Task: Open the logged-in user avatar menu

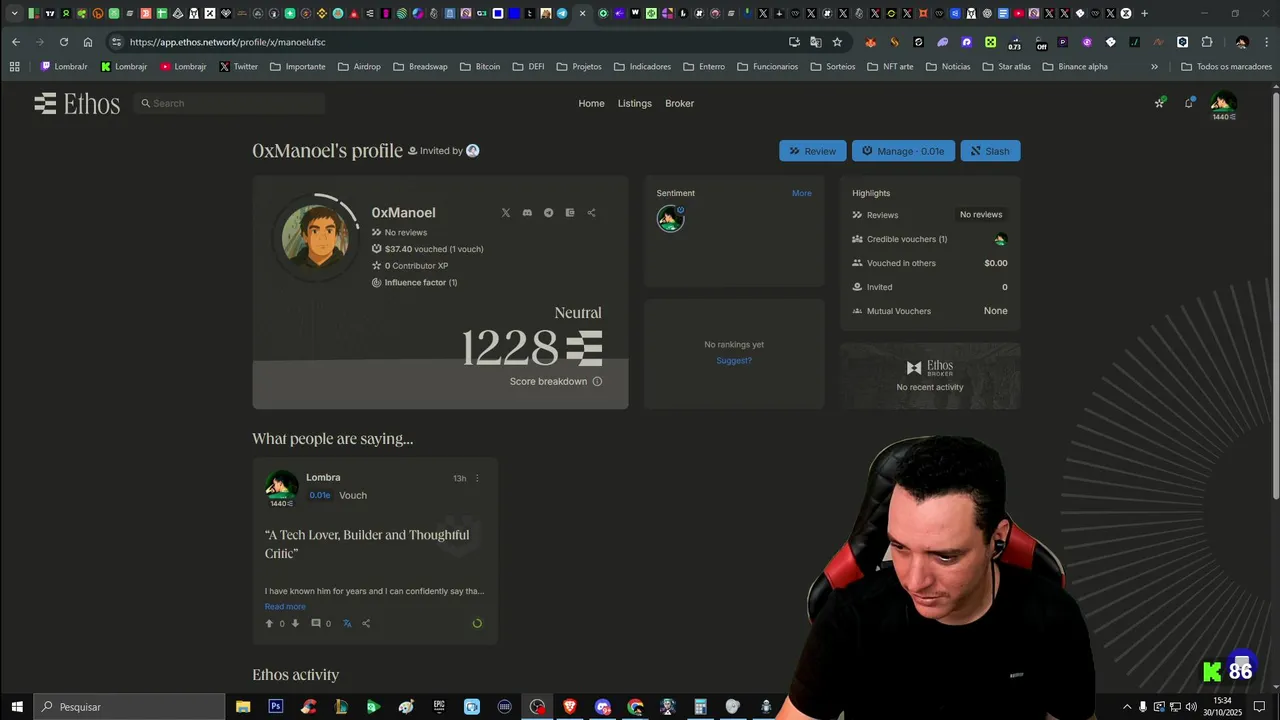Action: click(1224, 102)
